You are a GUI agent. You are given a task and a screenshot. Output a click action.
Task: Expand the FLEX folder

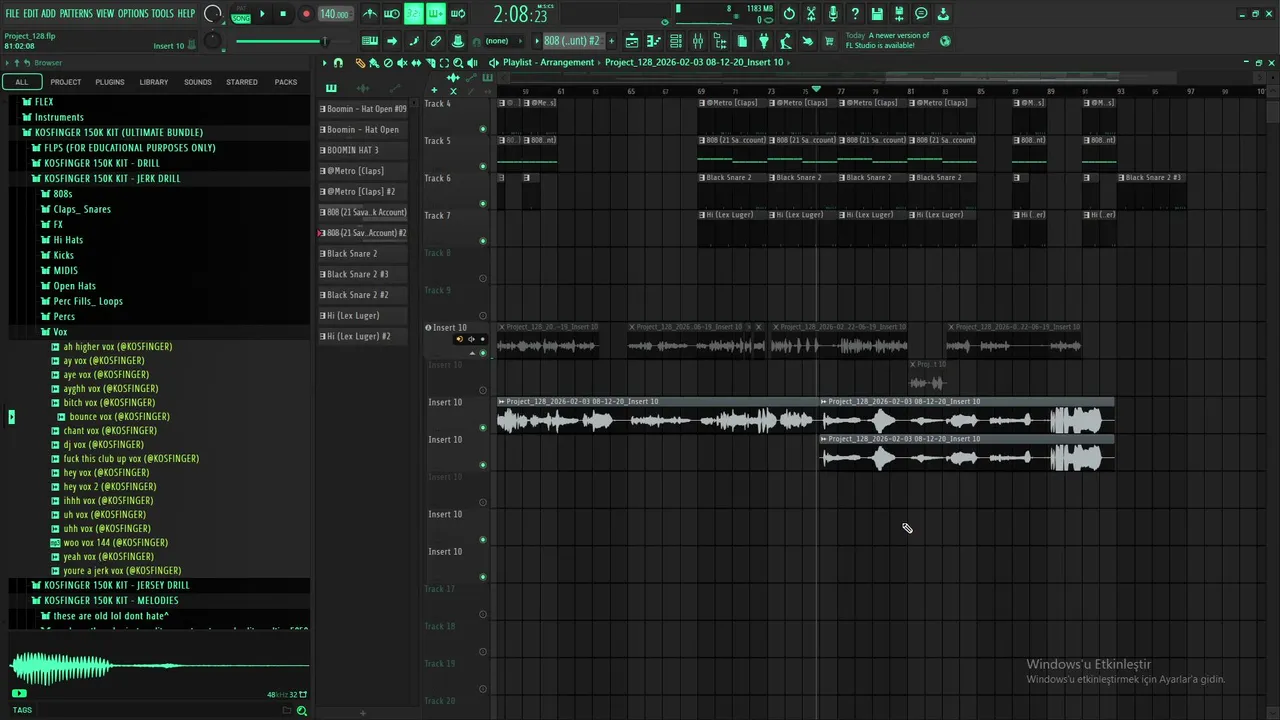pyautogui.click(x=44, y=102)
